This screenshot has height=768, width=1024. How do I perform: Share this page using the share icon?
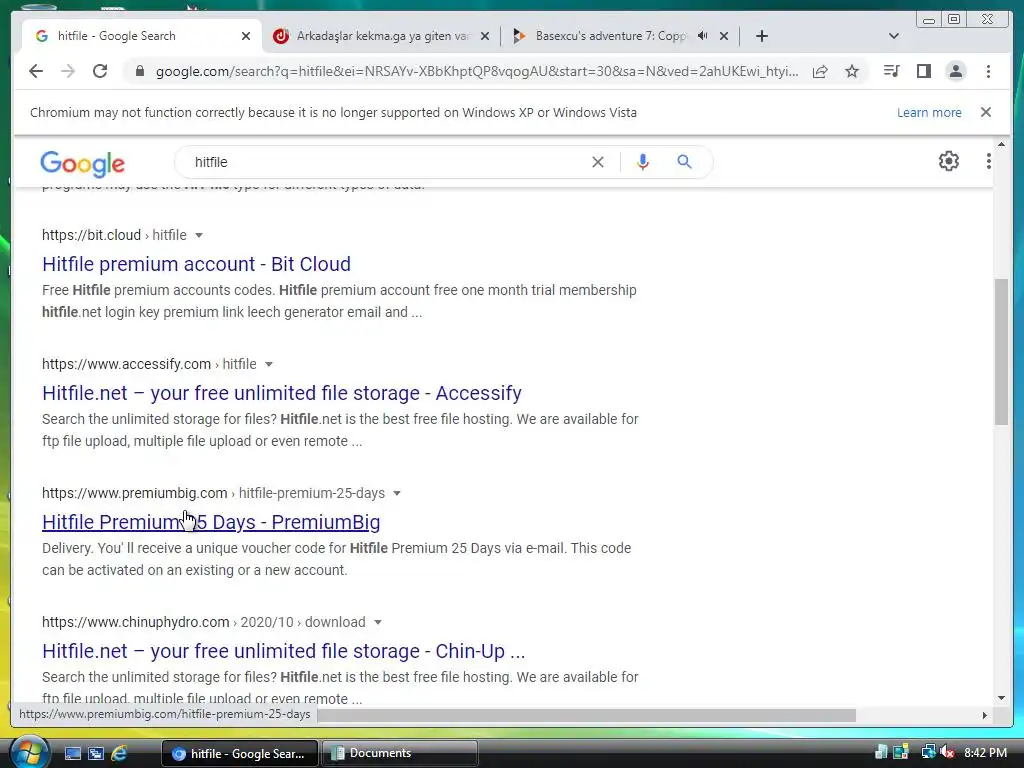coord(820,71)
